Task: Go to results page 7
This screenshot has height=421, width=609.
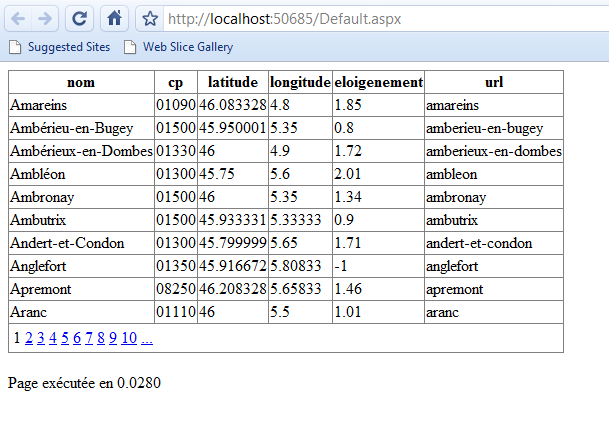Action: (89, 338)
